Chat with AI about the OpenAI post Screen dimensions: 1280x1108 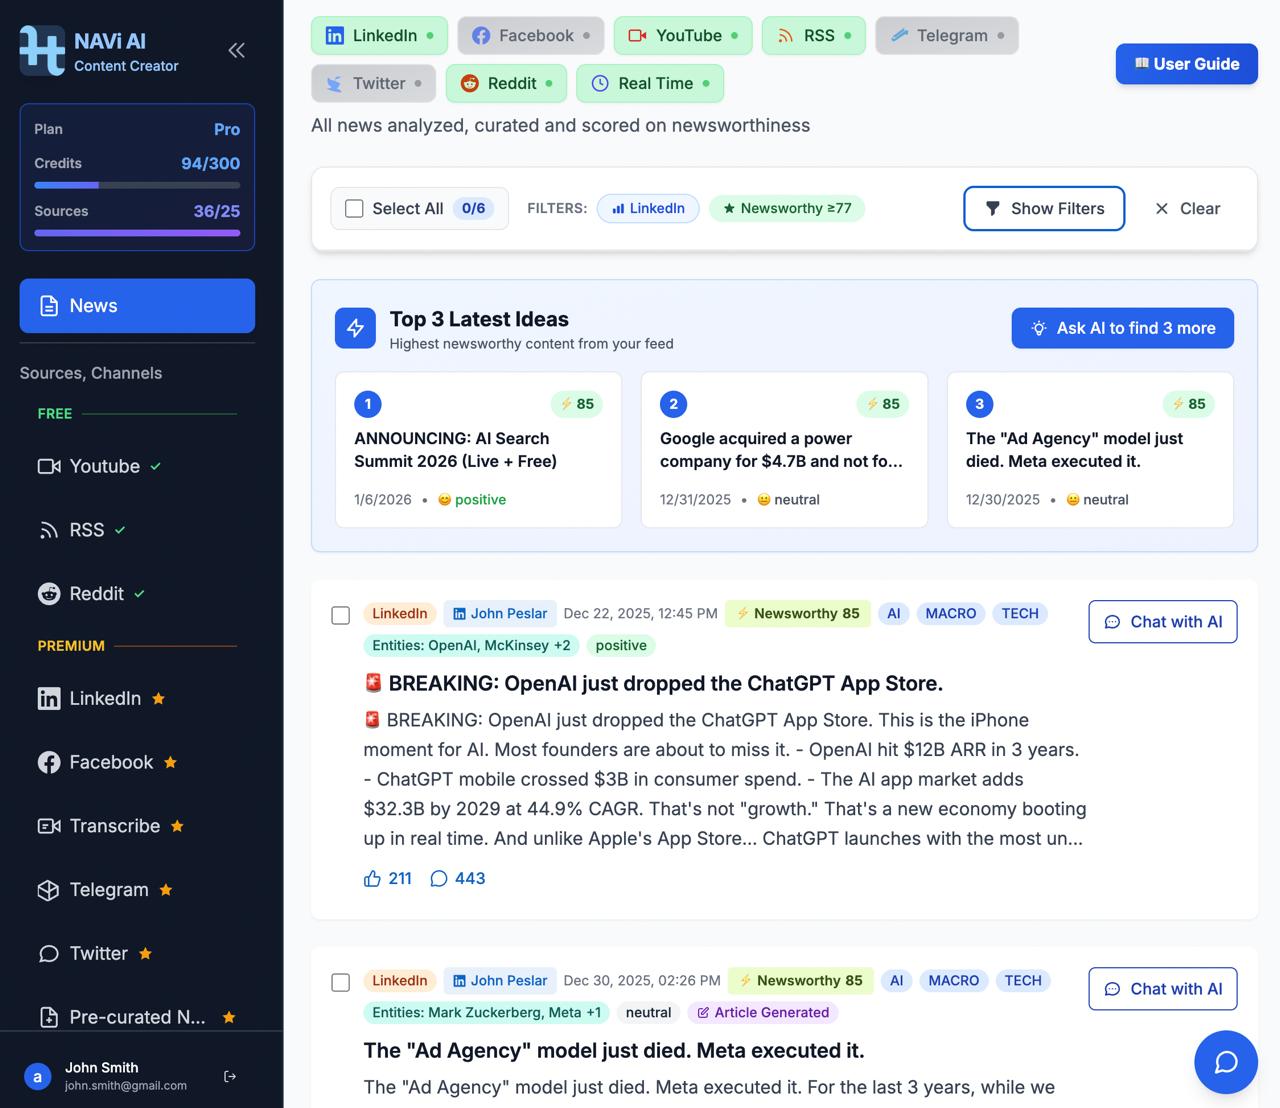(x=1163, y=622)
